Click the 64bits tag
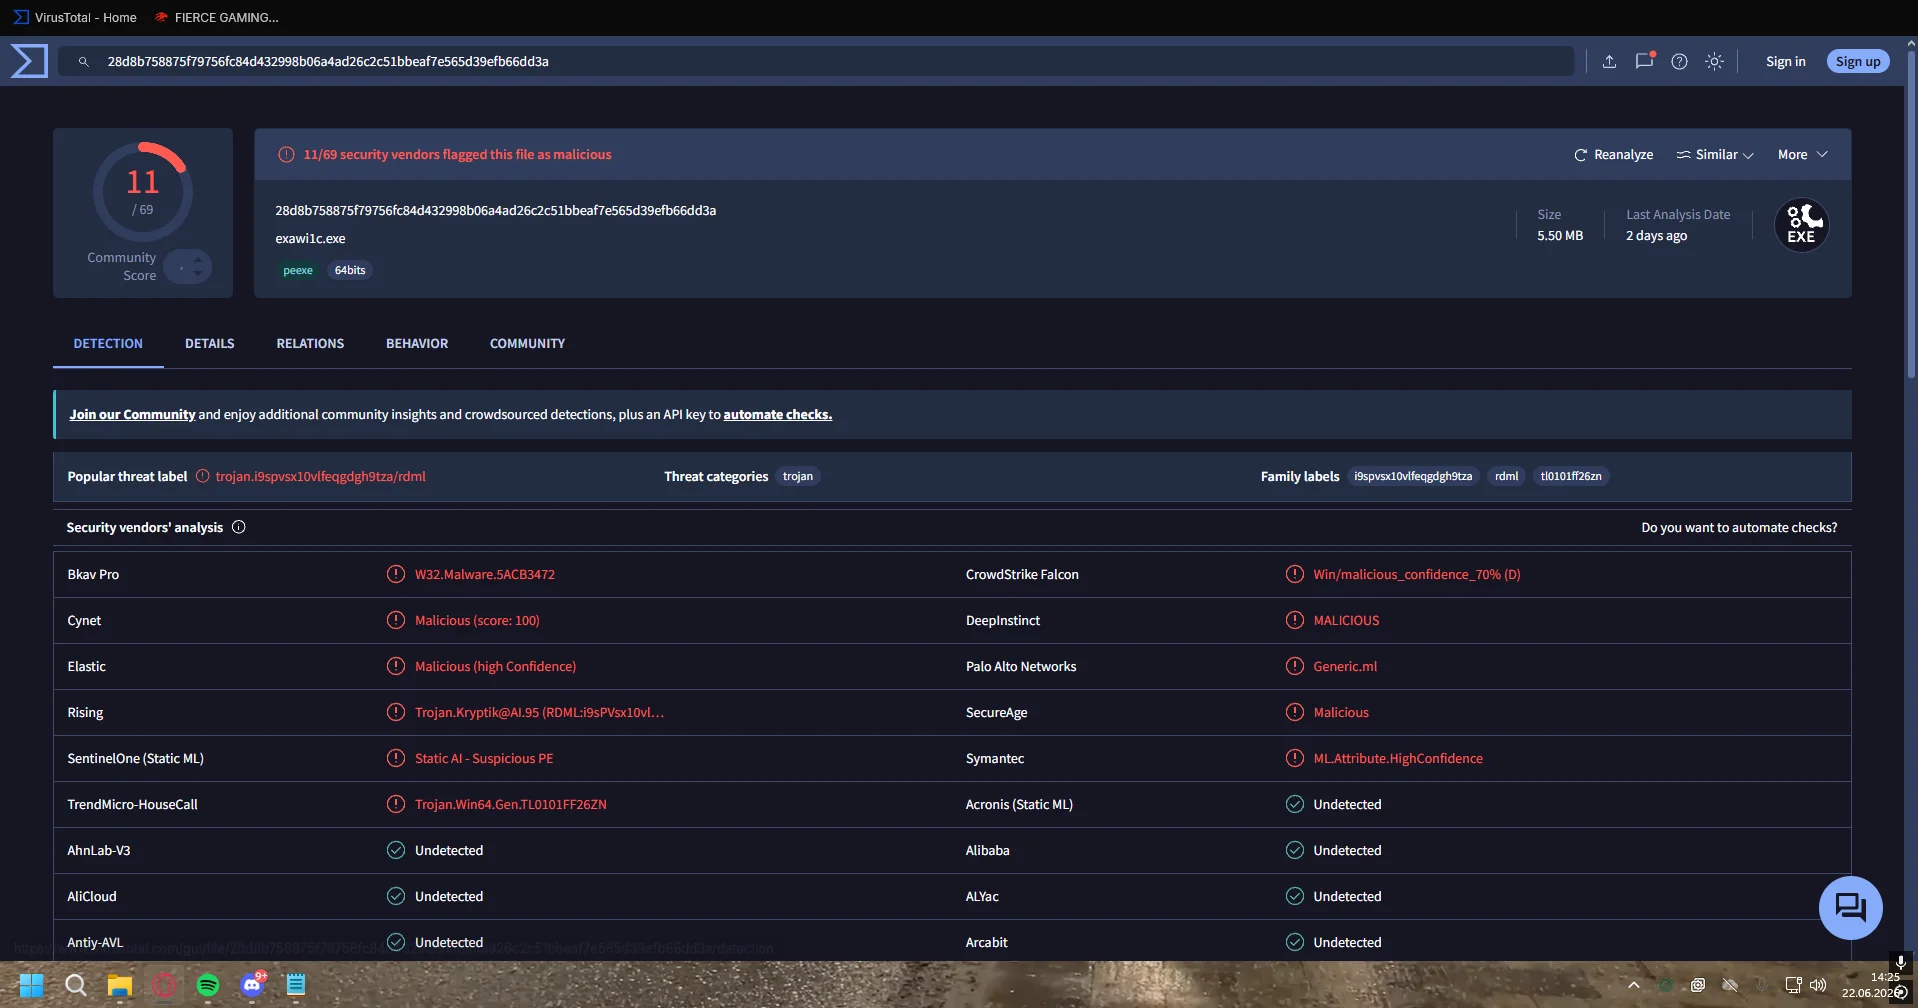 (350, 270)
